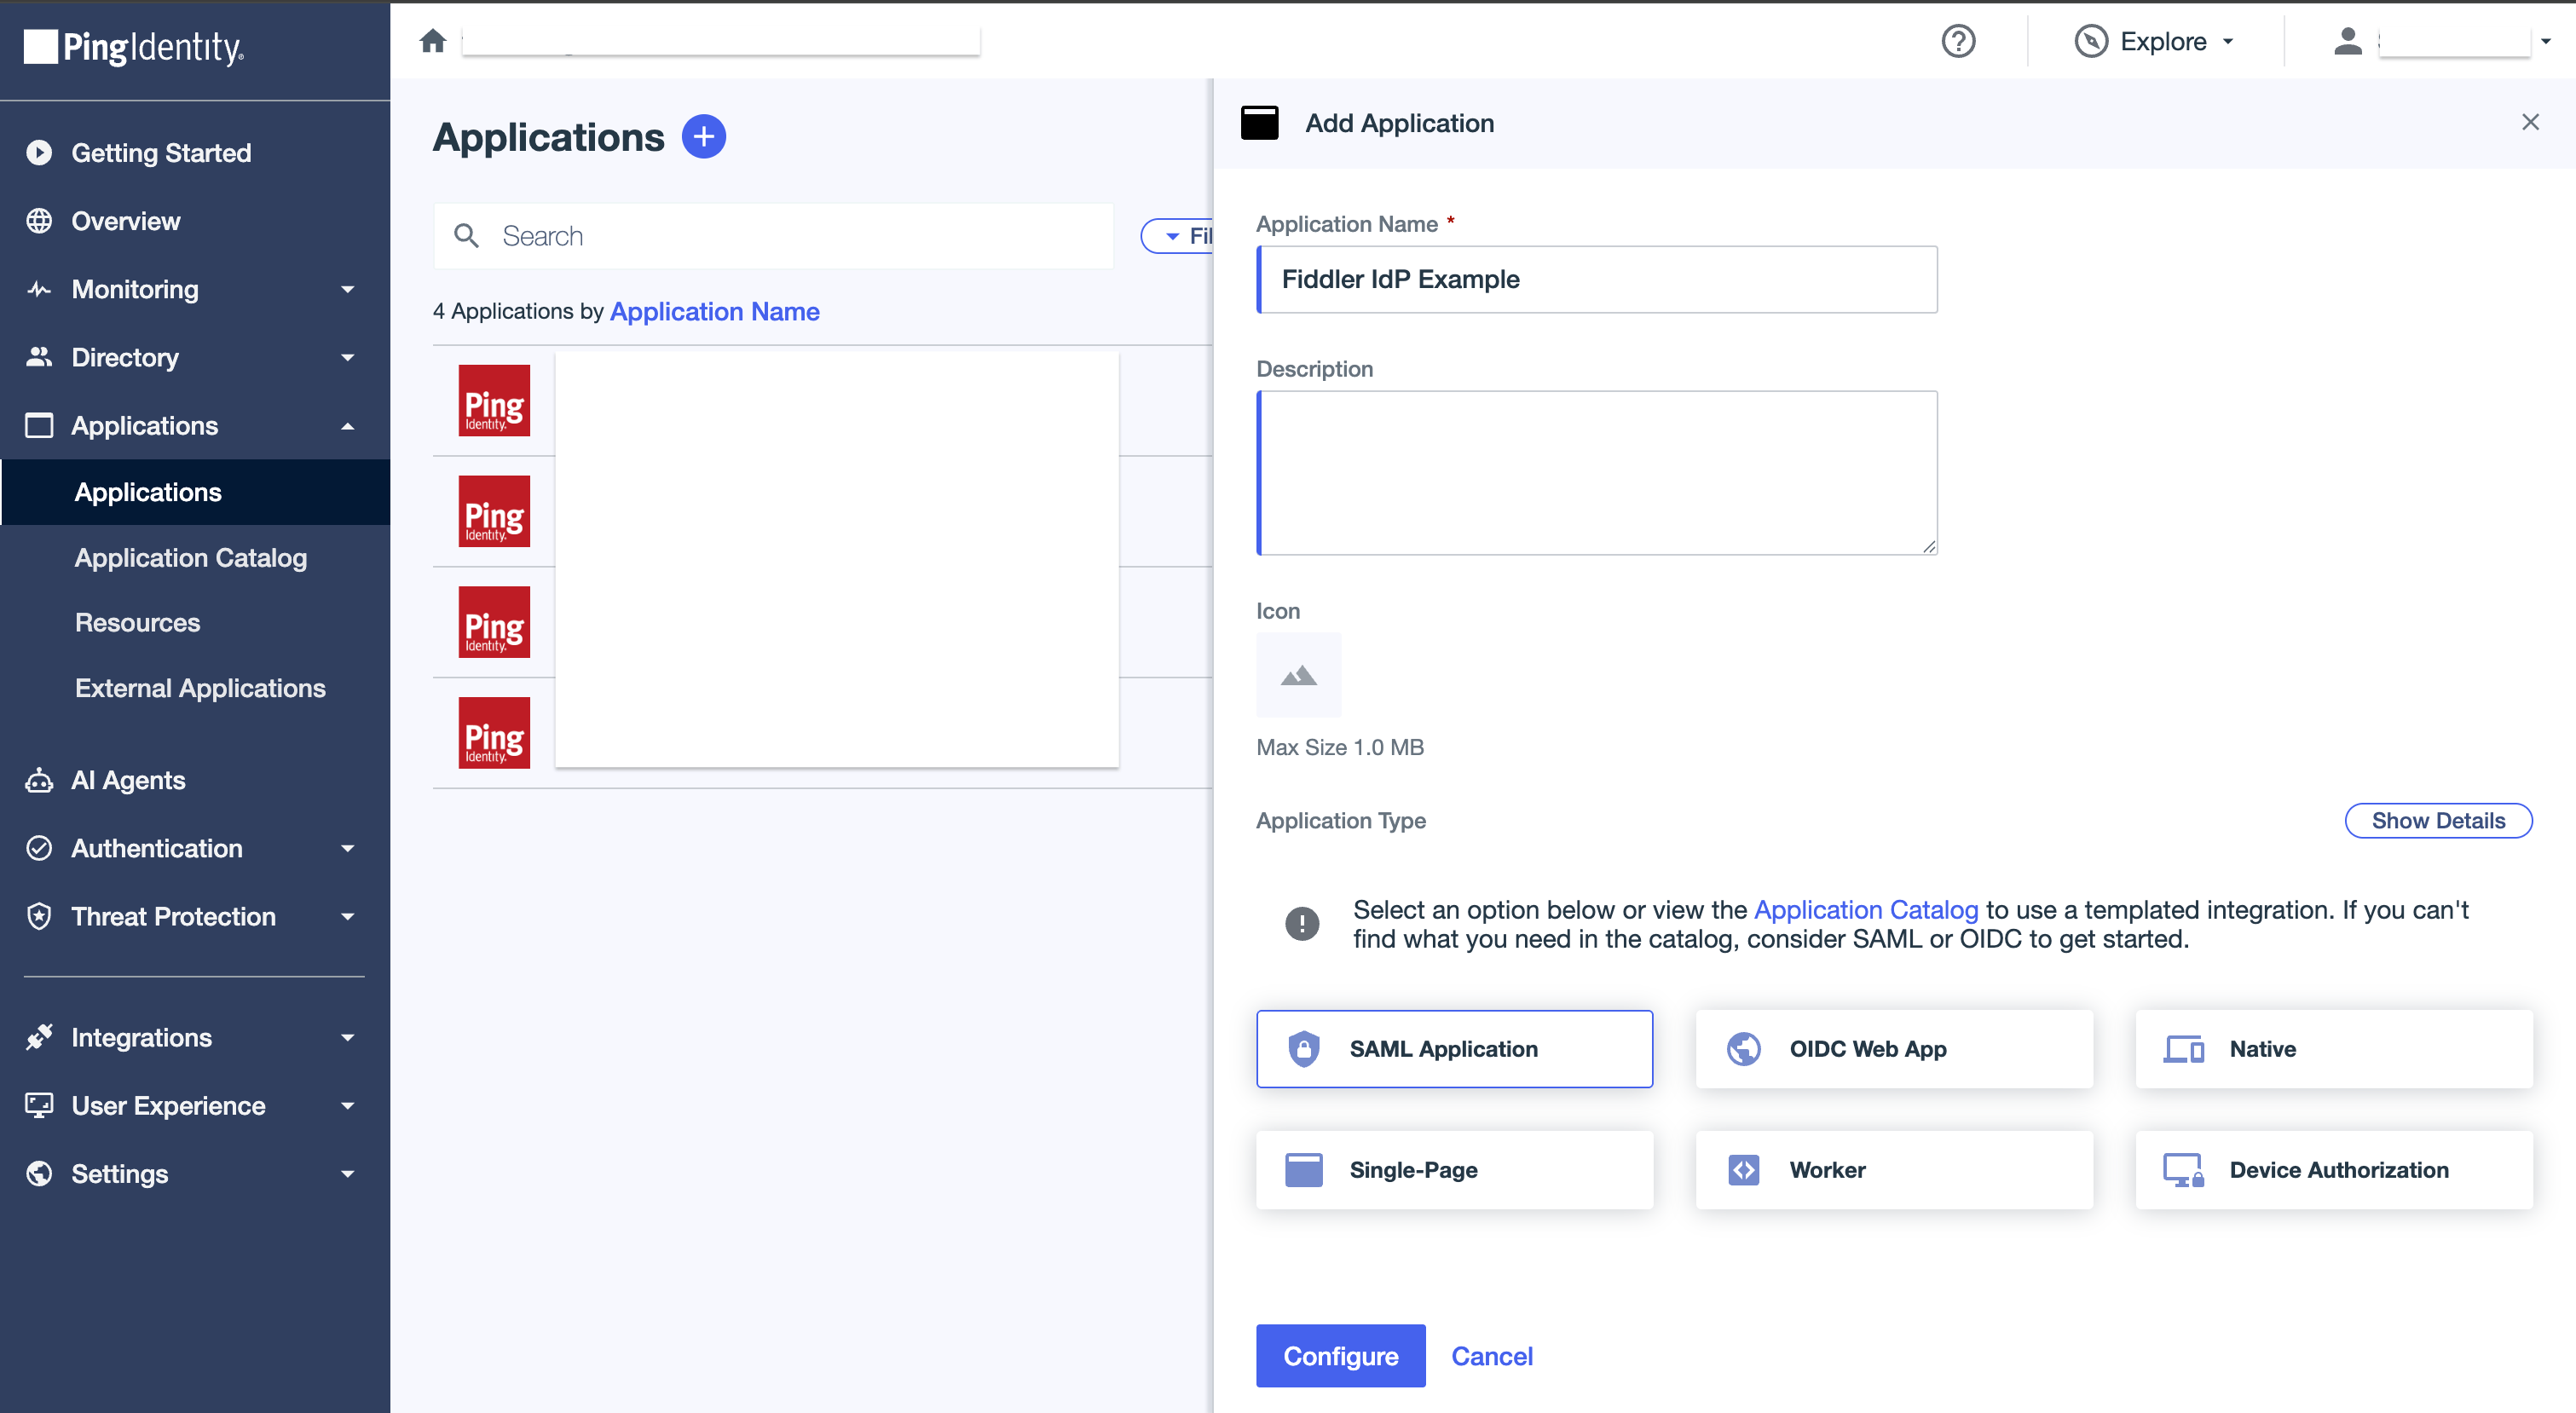
Task: Click the Settings globe icon
Action: [39, 1173]
